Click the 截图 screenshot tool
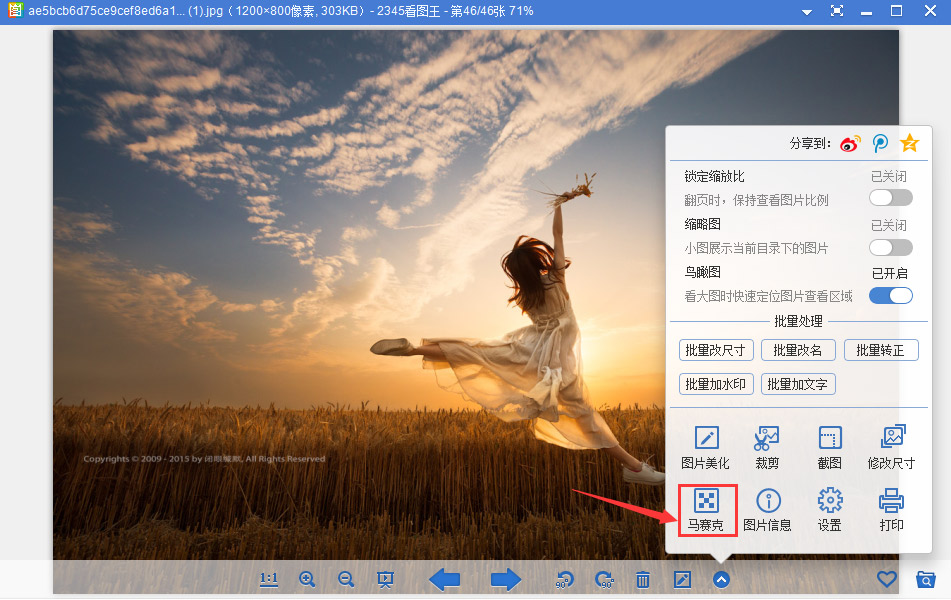Screen dimensions: 951x600 pyautogui.click(x=829, y=446)
